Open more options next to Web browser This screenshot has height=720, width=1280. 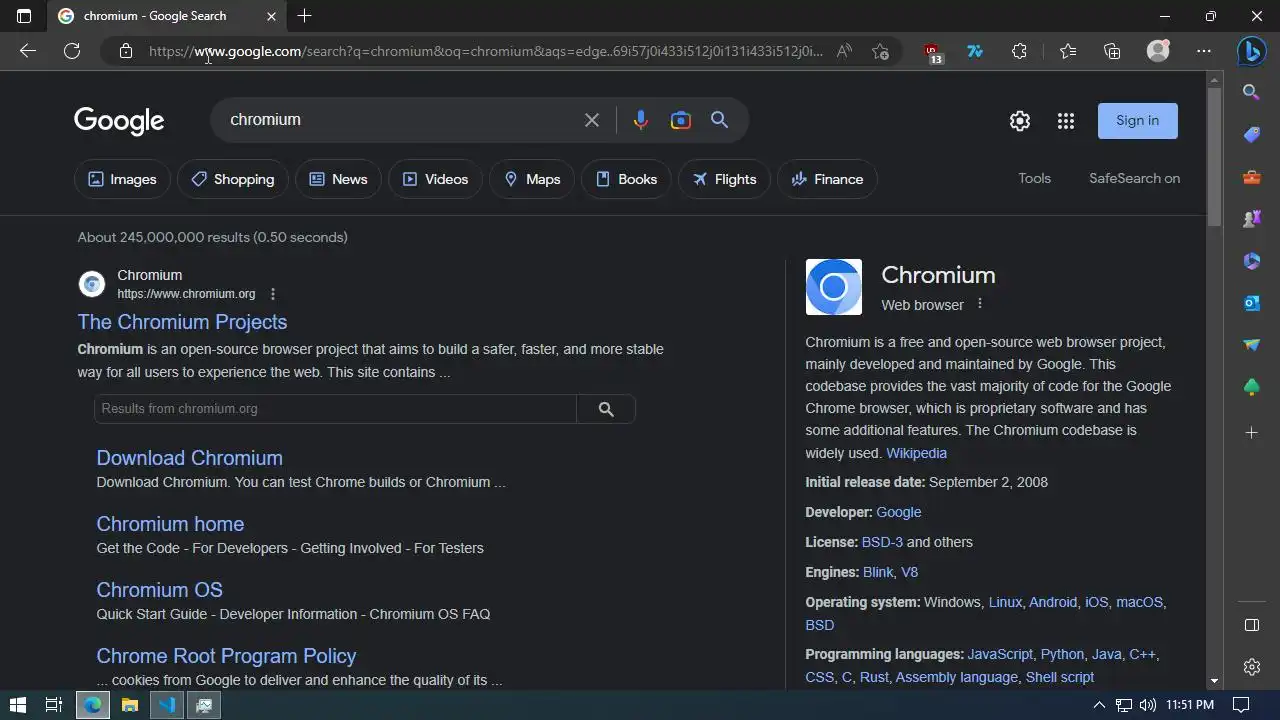[980, 304]
